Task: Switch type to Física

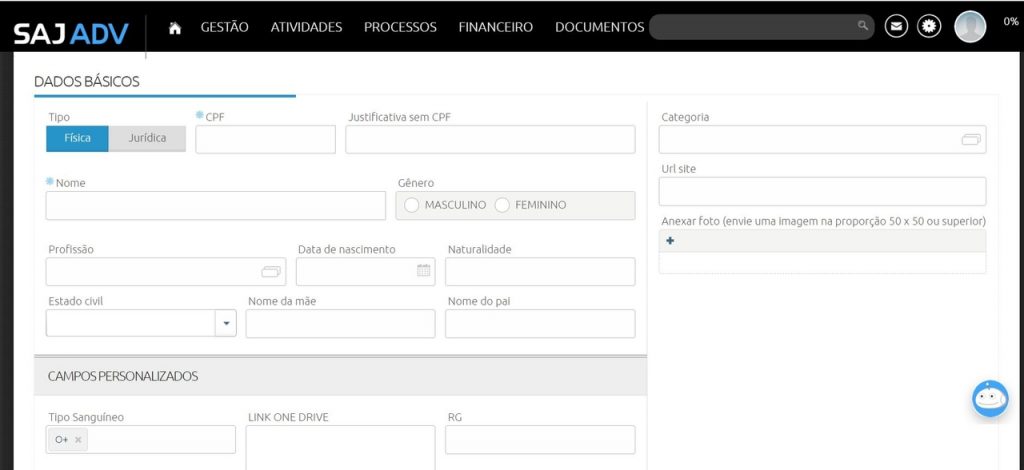Action: 77,138
